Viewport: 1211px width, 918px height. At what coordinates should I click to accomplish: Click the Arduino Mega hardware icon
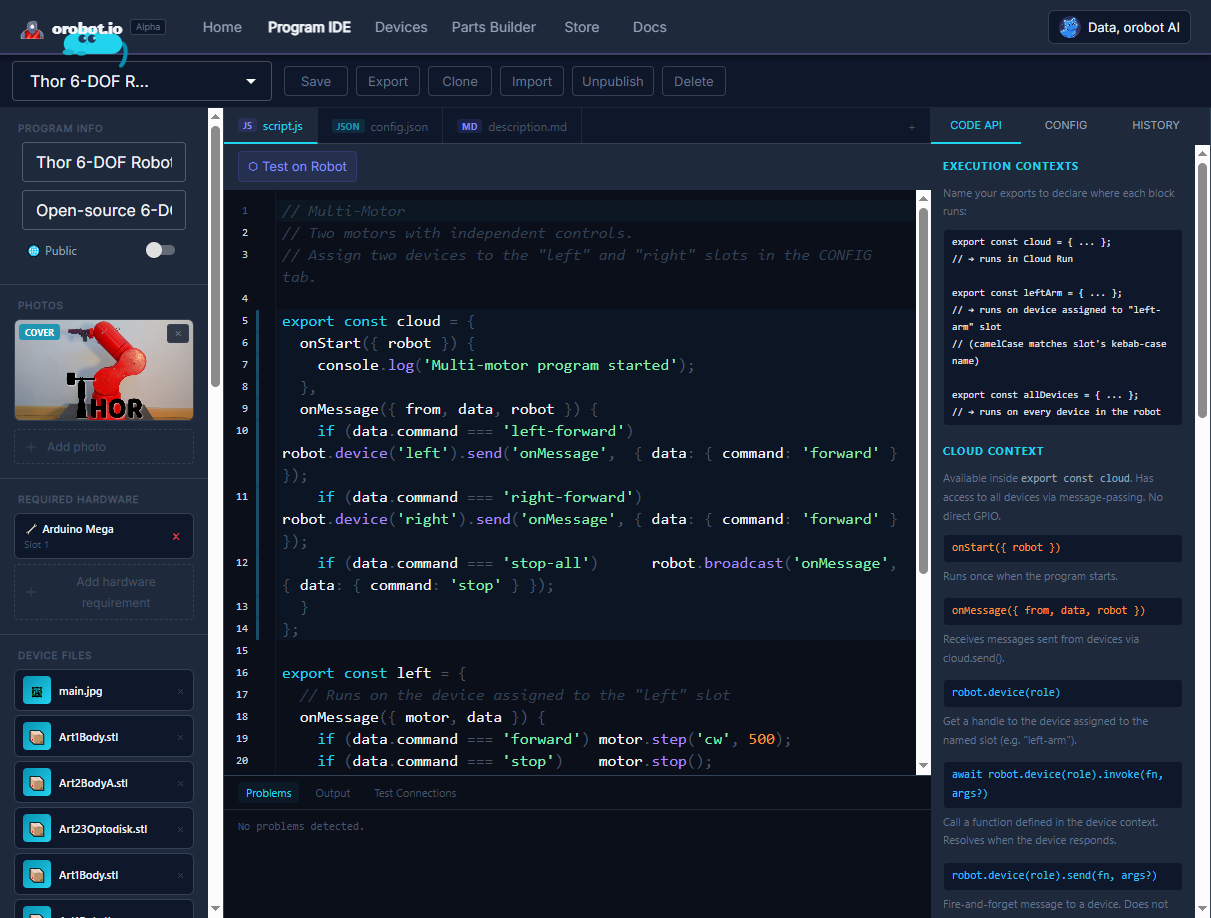(x=31, y=529)
